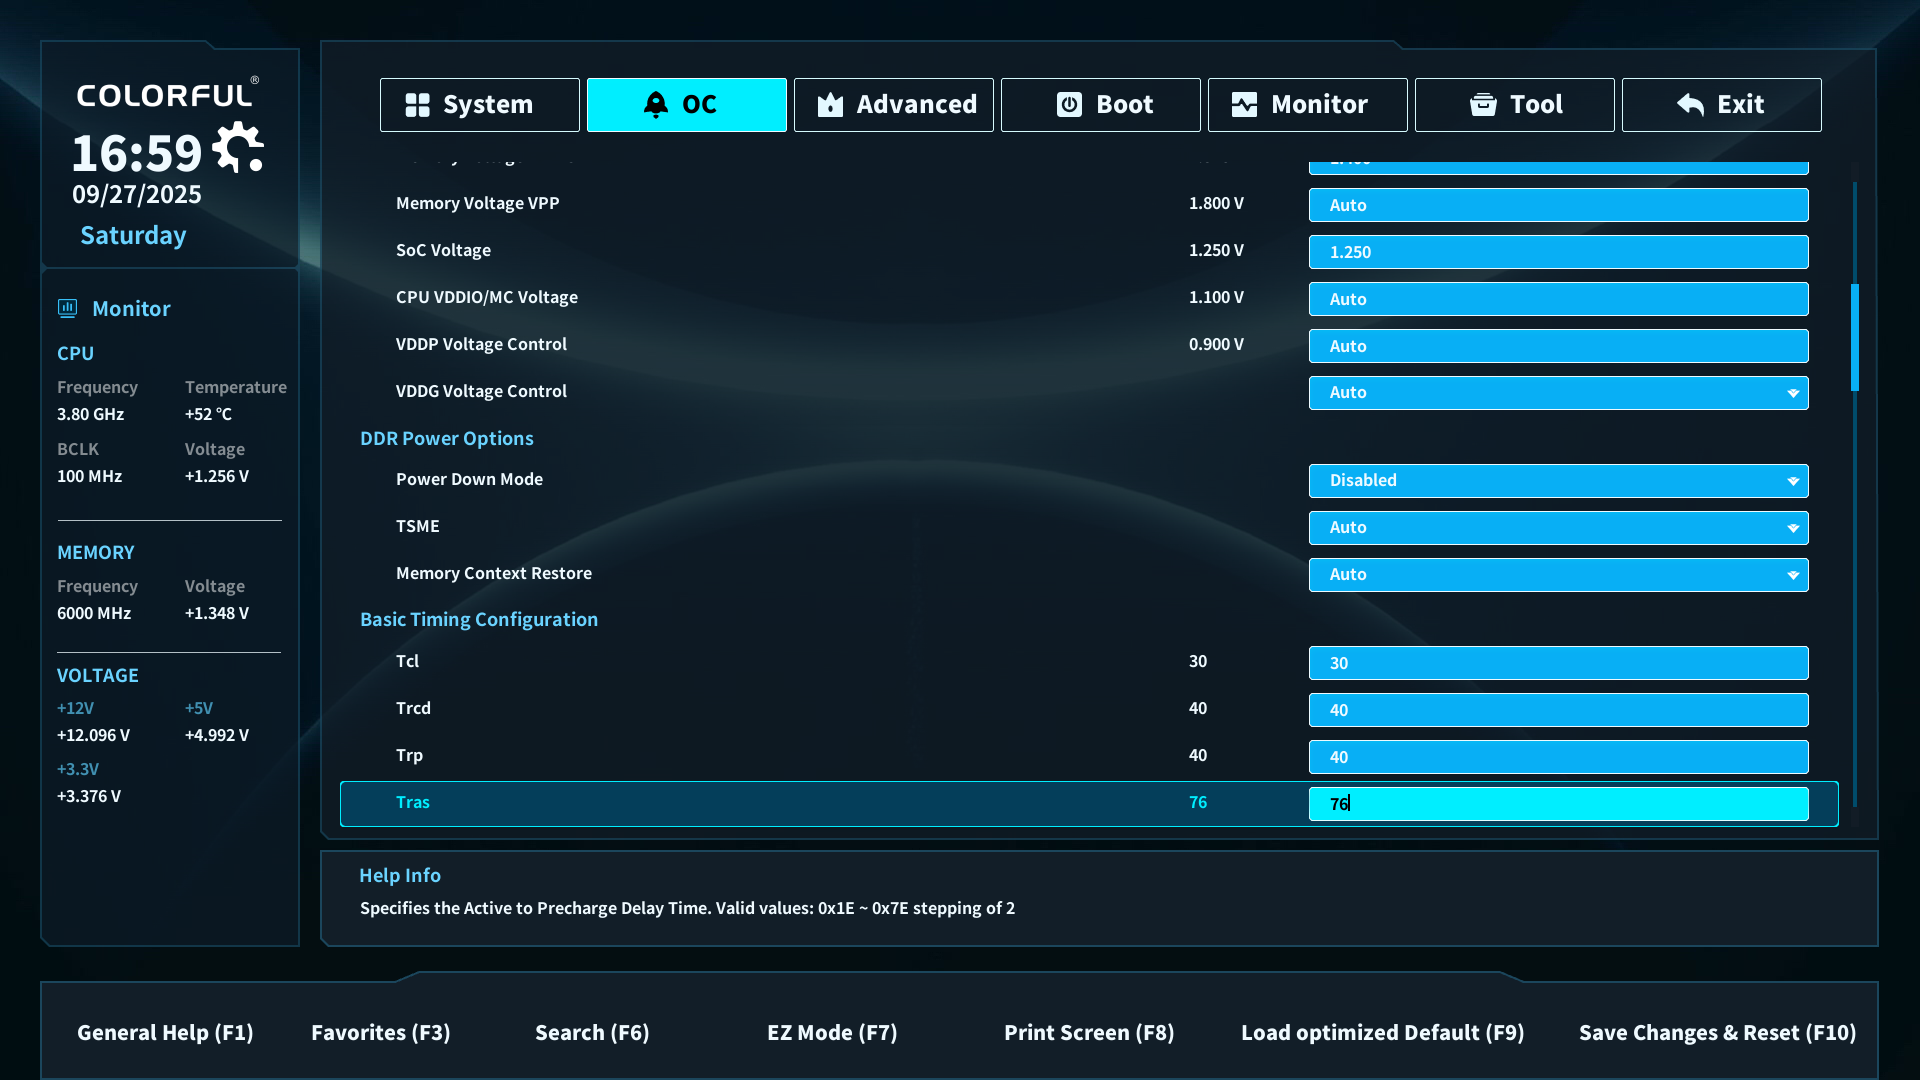The image size is (1920, 1080).
Task: Expand the TSME dropdown
Action: [1559, 528]
